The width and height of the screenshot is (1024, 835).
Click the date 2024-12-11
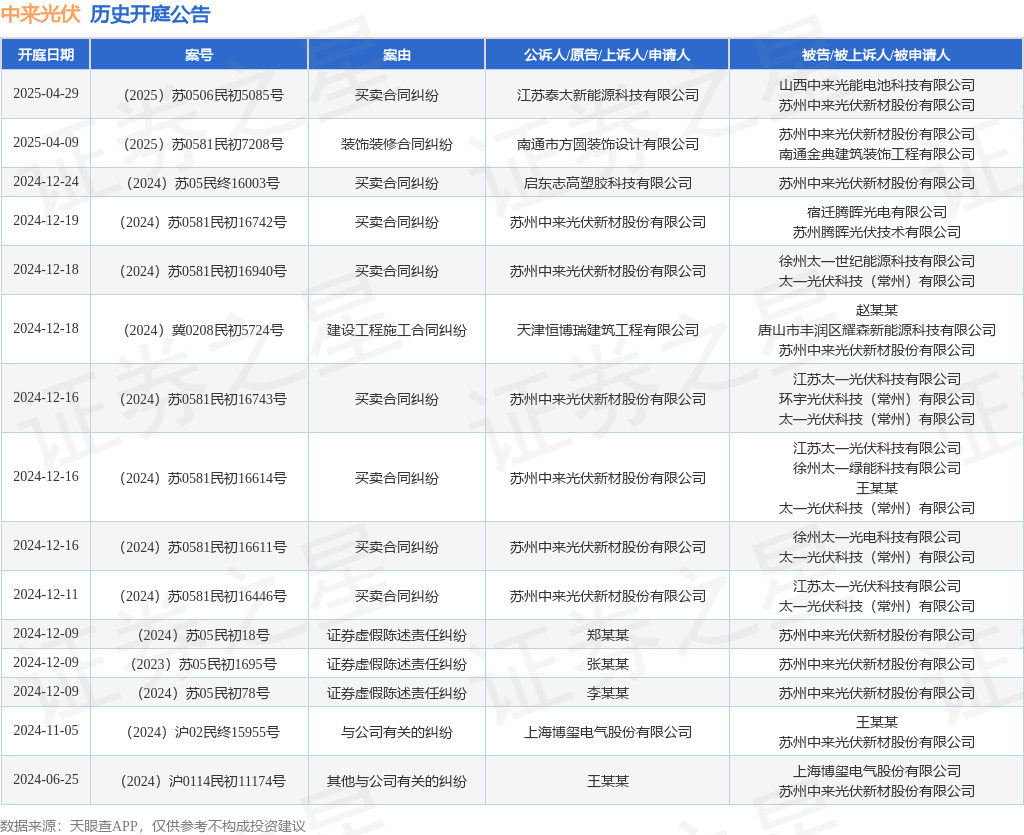[x=46, y=595]
